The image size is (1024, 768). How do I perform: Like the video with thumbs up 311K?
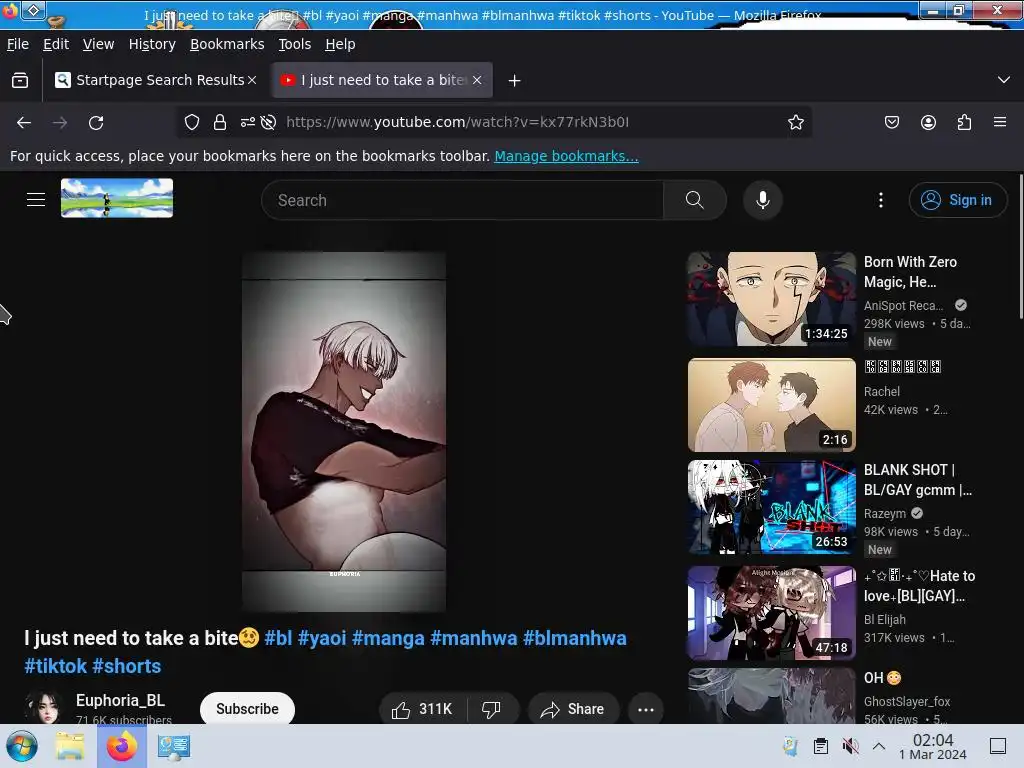pyautogui.click(x=422, y=709)
